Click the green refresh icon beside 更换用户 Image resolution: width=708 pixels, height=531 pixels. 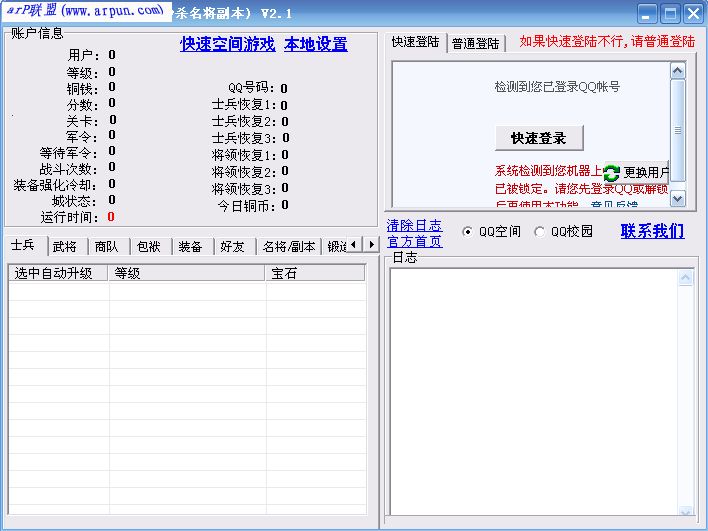click(x=611, y=172)
